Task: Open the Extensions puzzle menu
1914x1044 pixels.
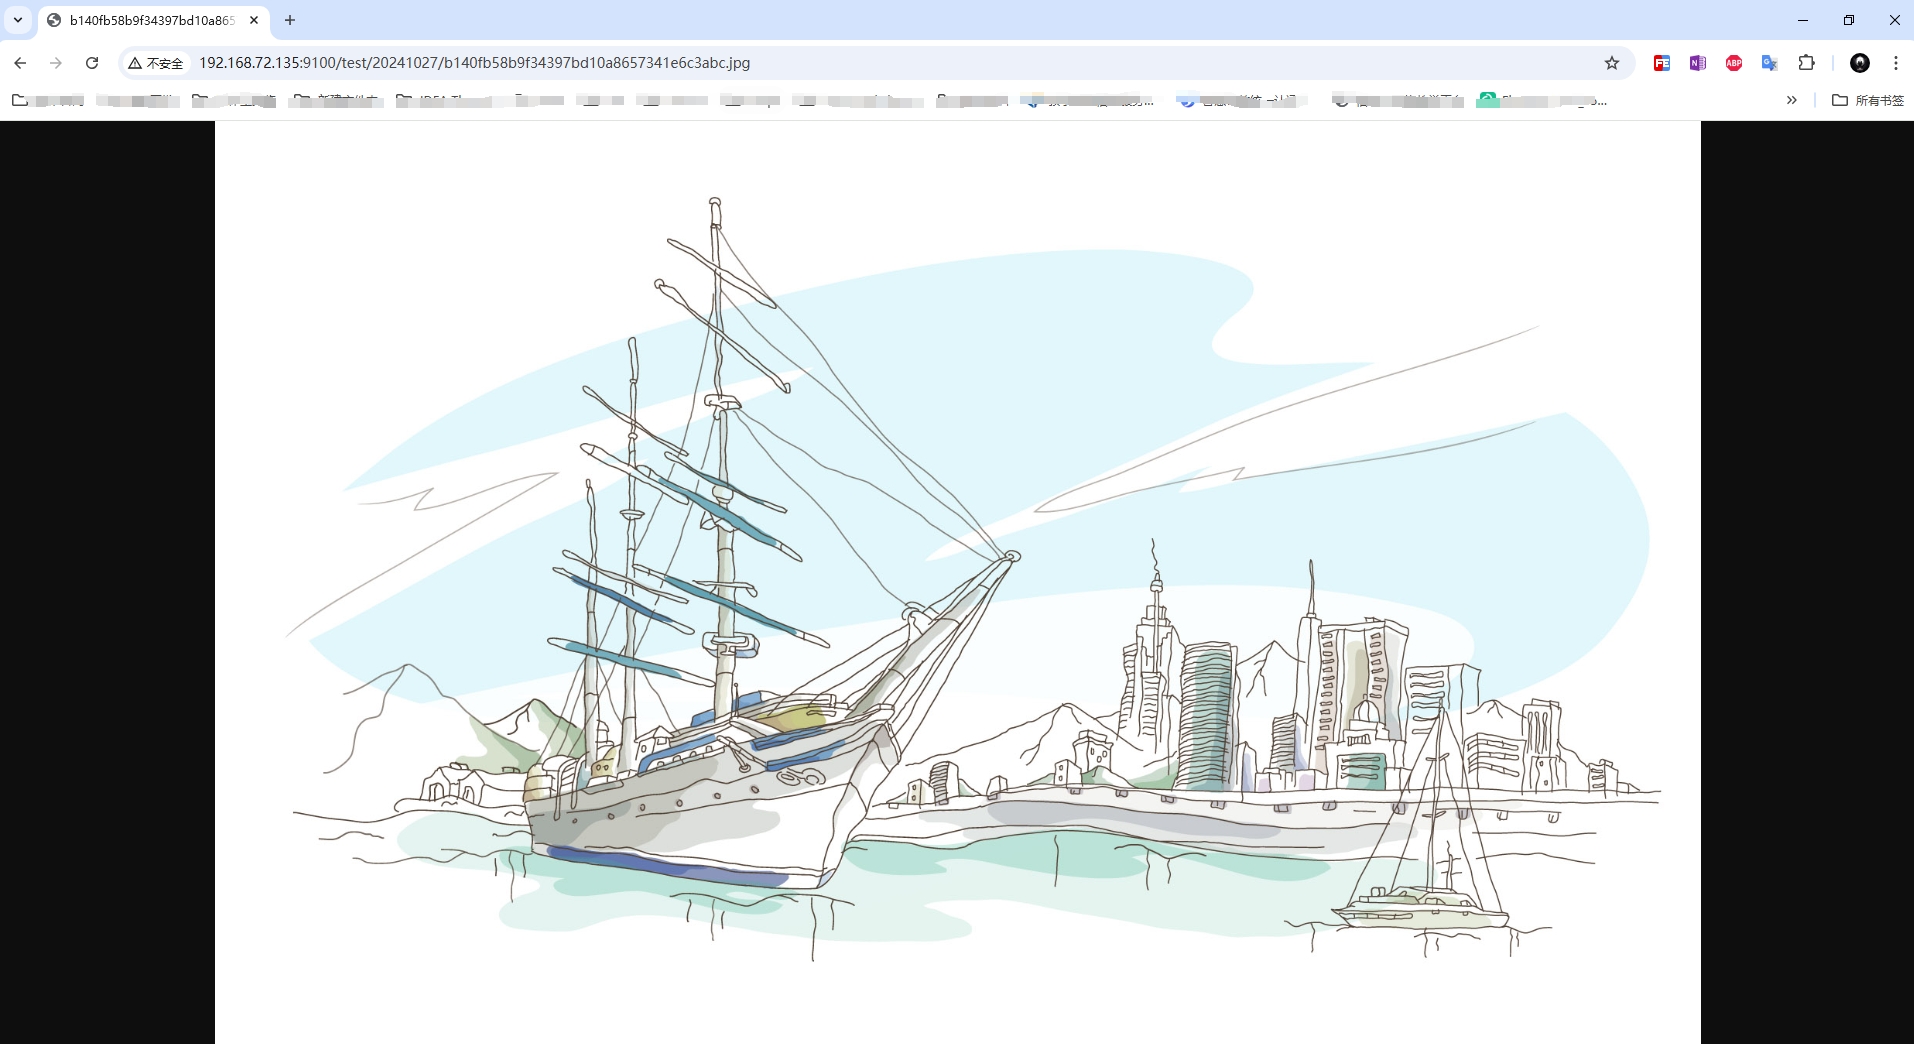Action: 1806,63
